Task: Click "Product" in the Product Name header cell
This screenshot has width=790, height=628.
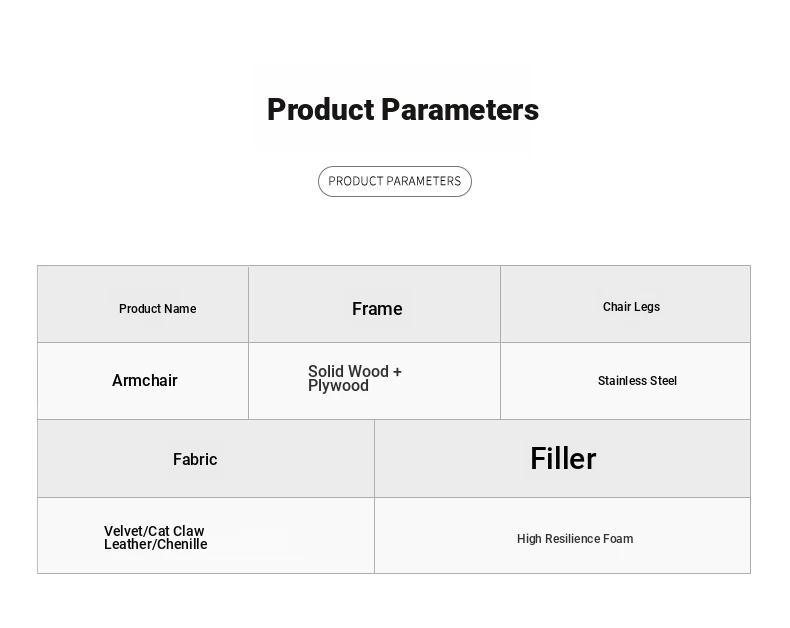Action: click(x=140, y=309)
